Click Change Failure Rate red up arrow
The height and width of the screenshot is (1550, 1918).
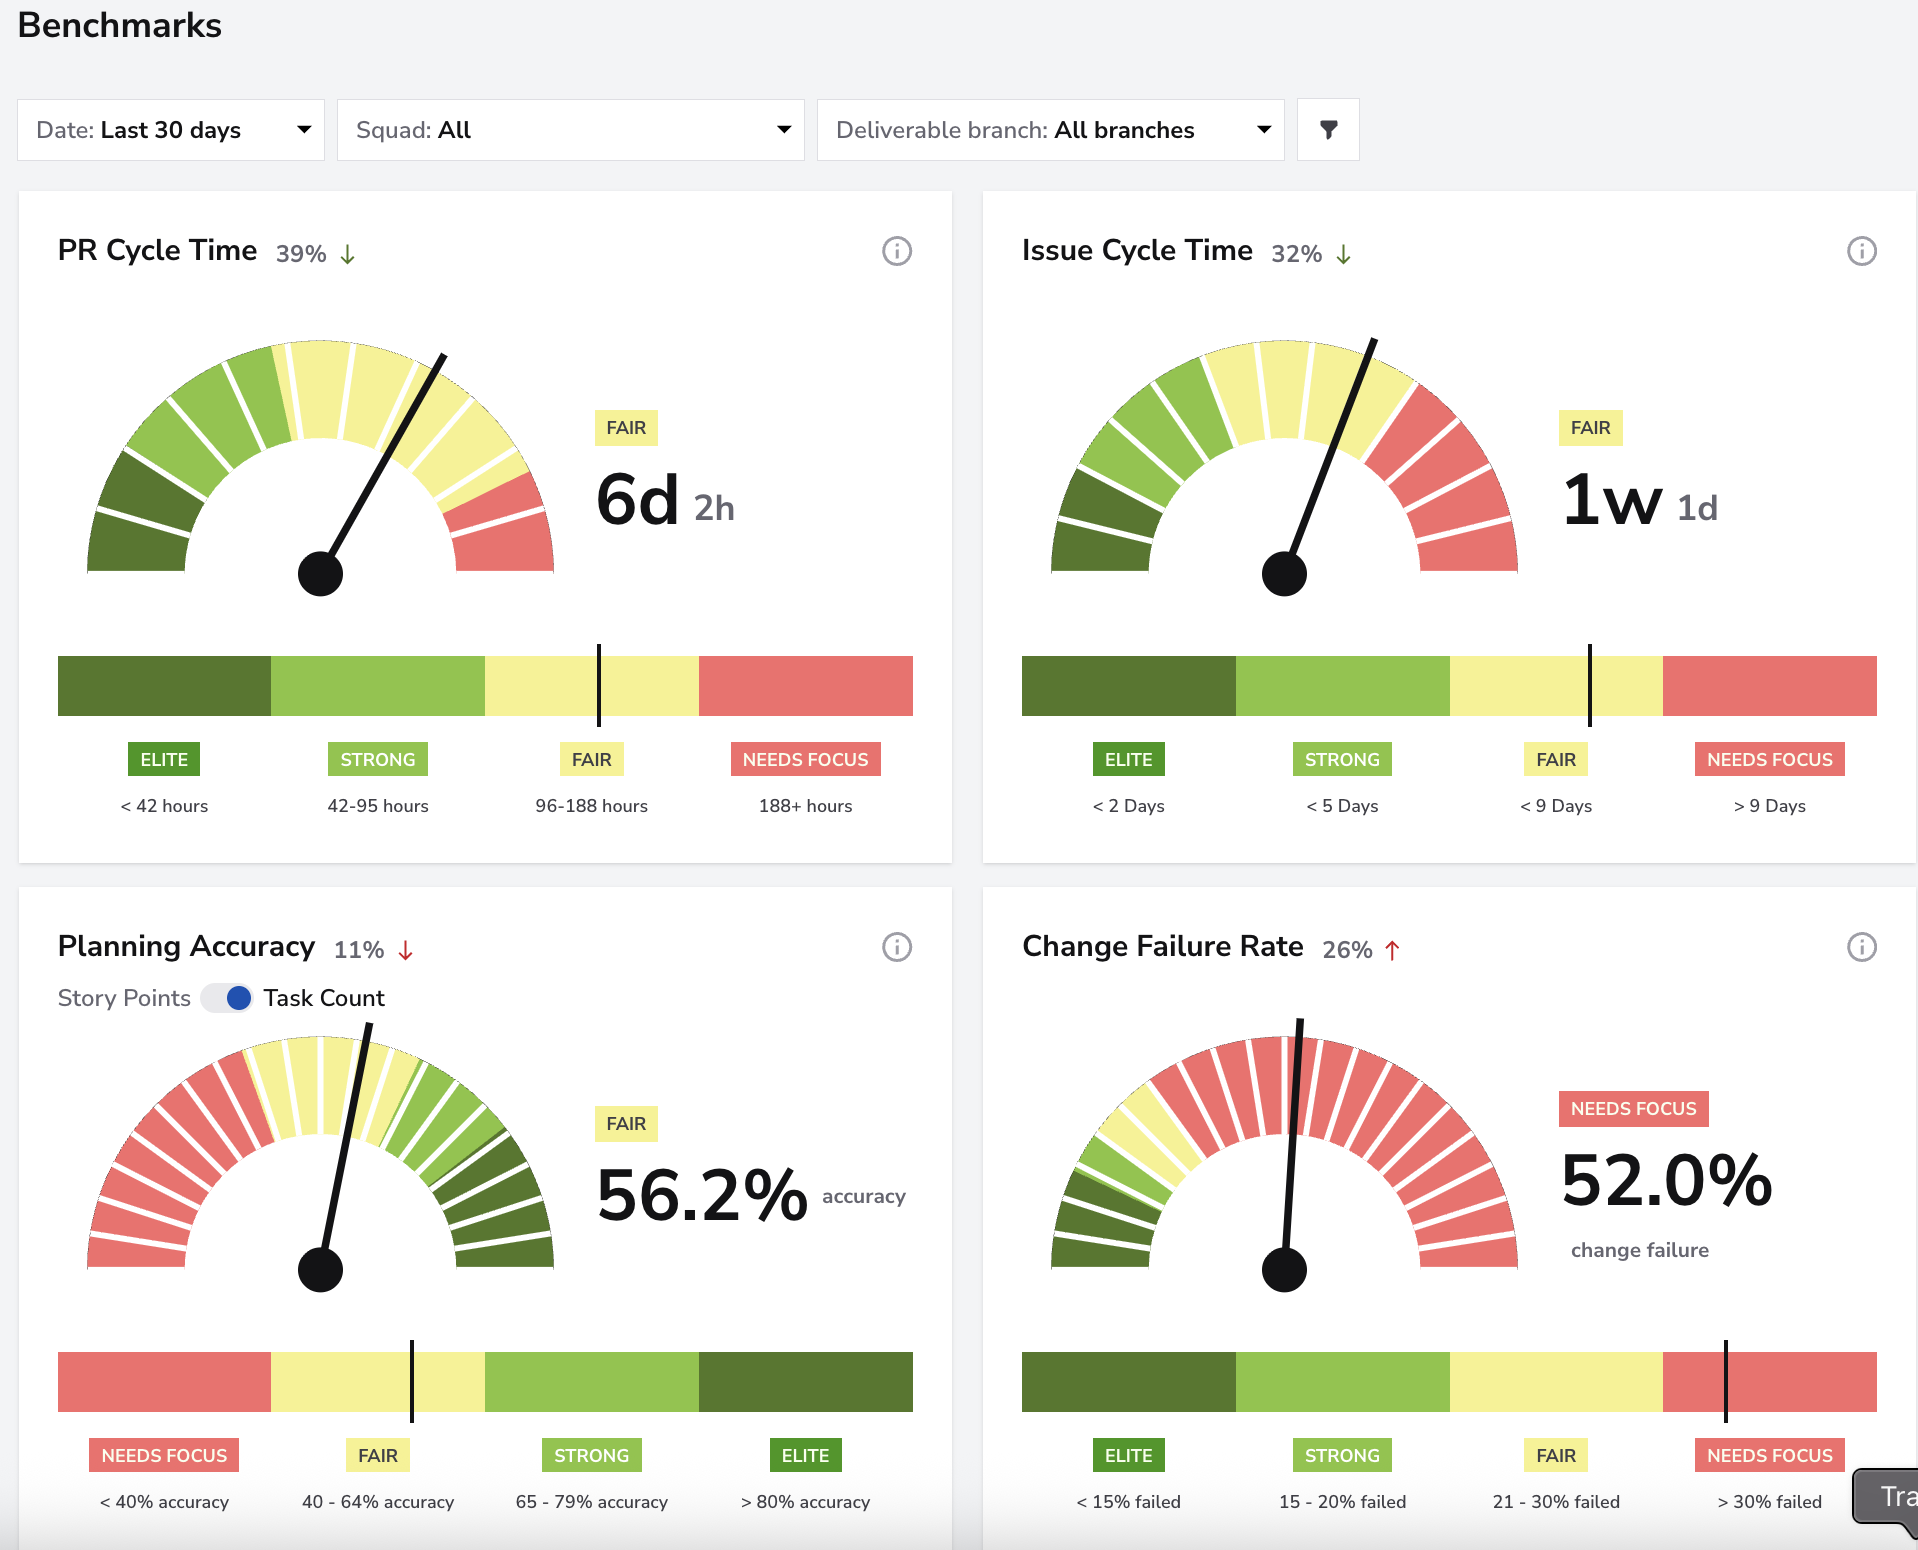1392,951
